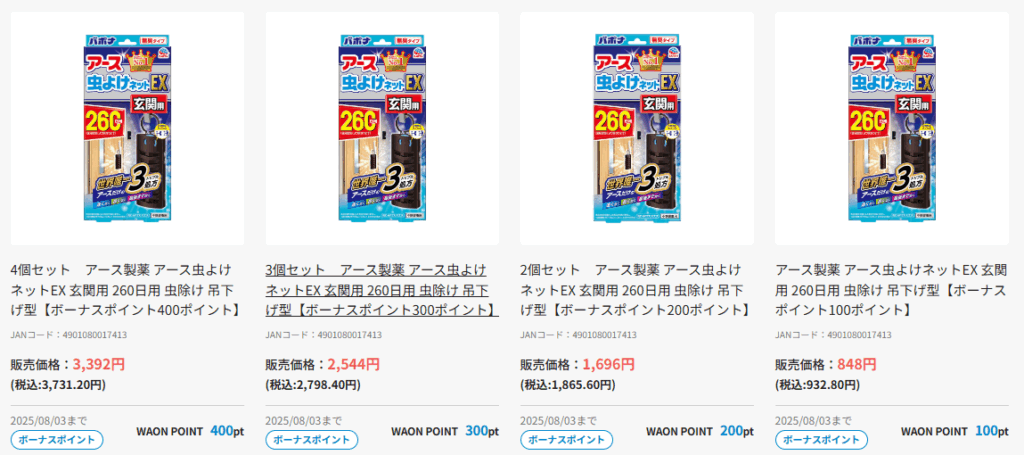Open the underlined 3個セット product title link
The height and width of the screenshot is (455, 1024).
pyautogui.click(x=382, y=289)
